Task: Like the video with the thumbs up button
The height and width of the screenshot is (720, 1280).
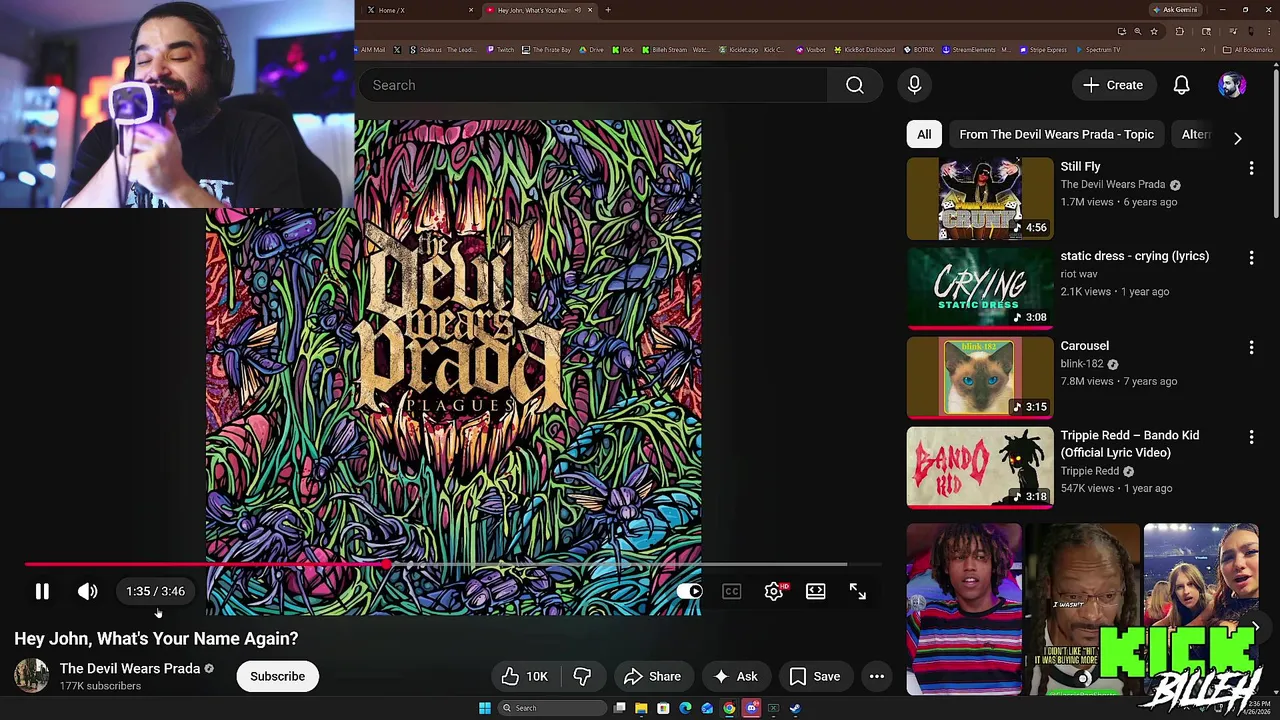Action: tap(525, 676)
